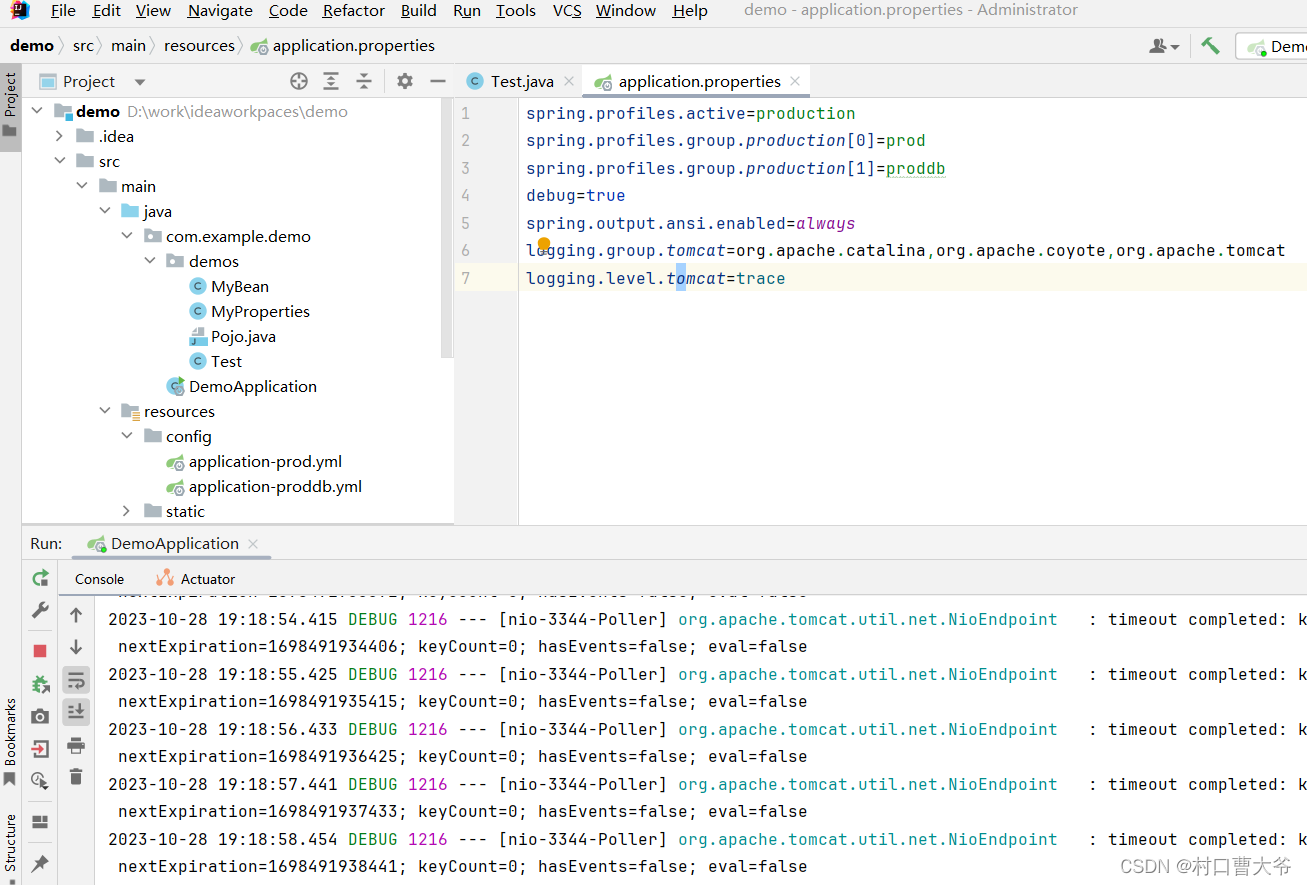Rerun DemoApplication with the green rerun icon

40,578
